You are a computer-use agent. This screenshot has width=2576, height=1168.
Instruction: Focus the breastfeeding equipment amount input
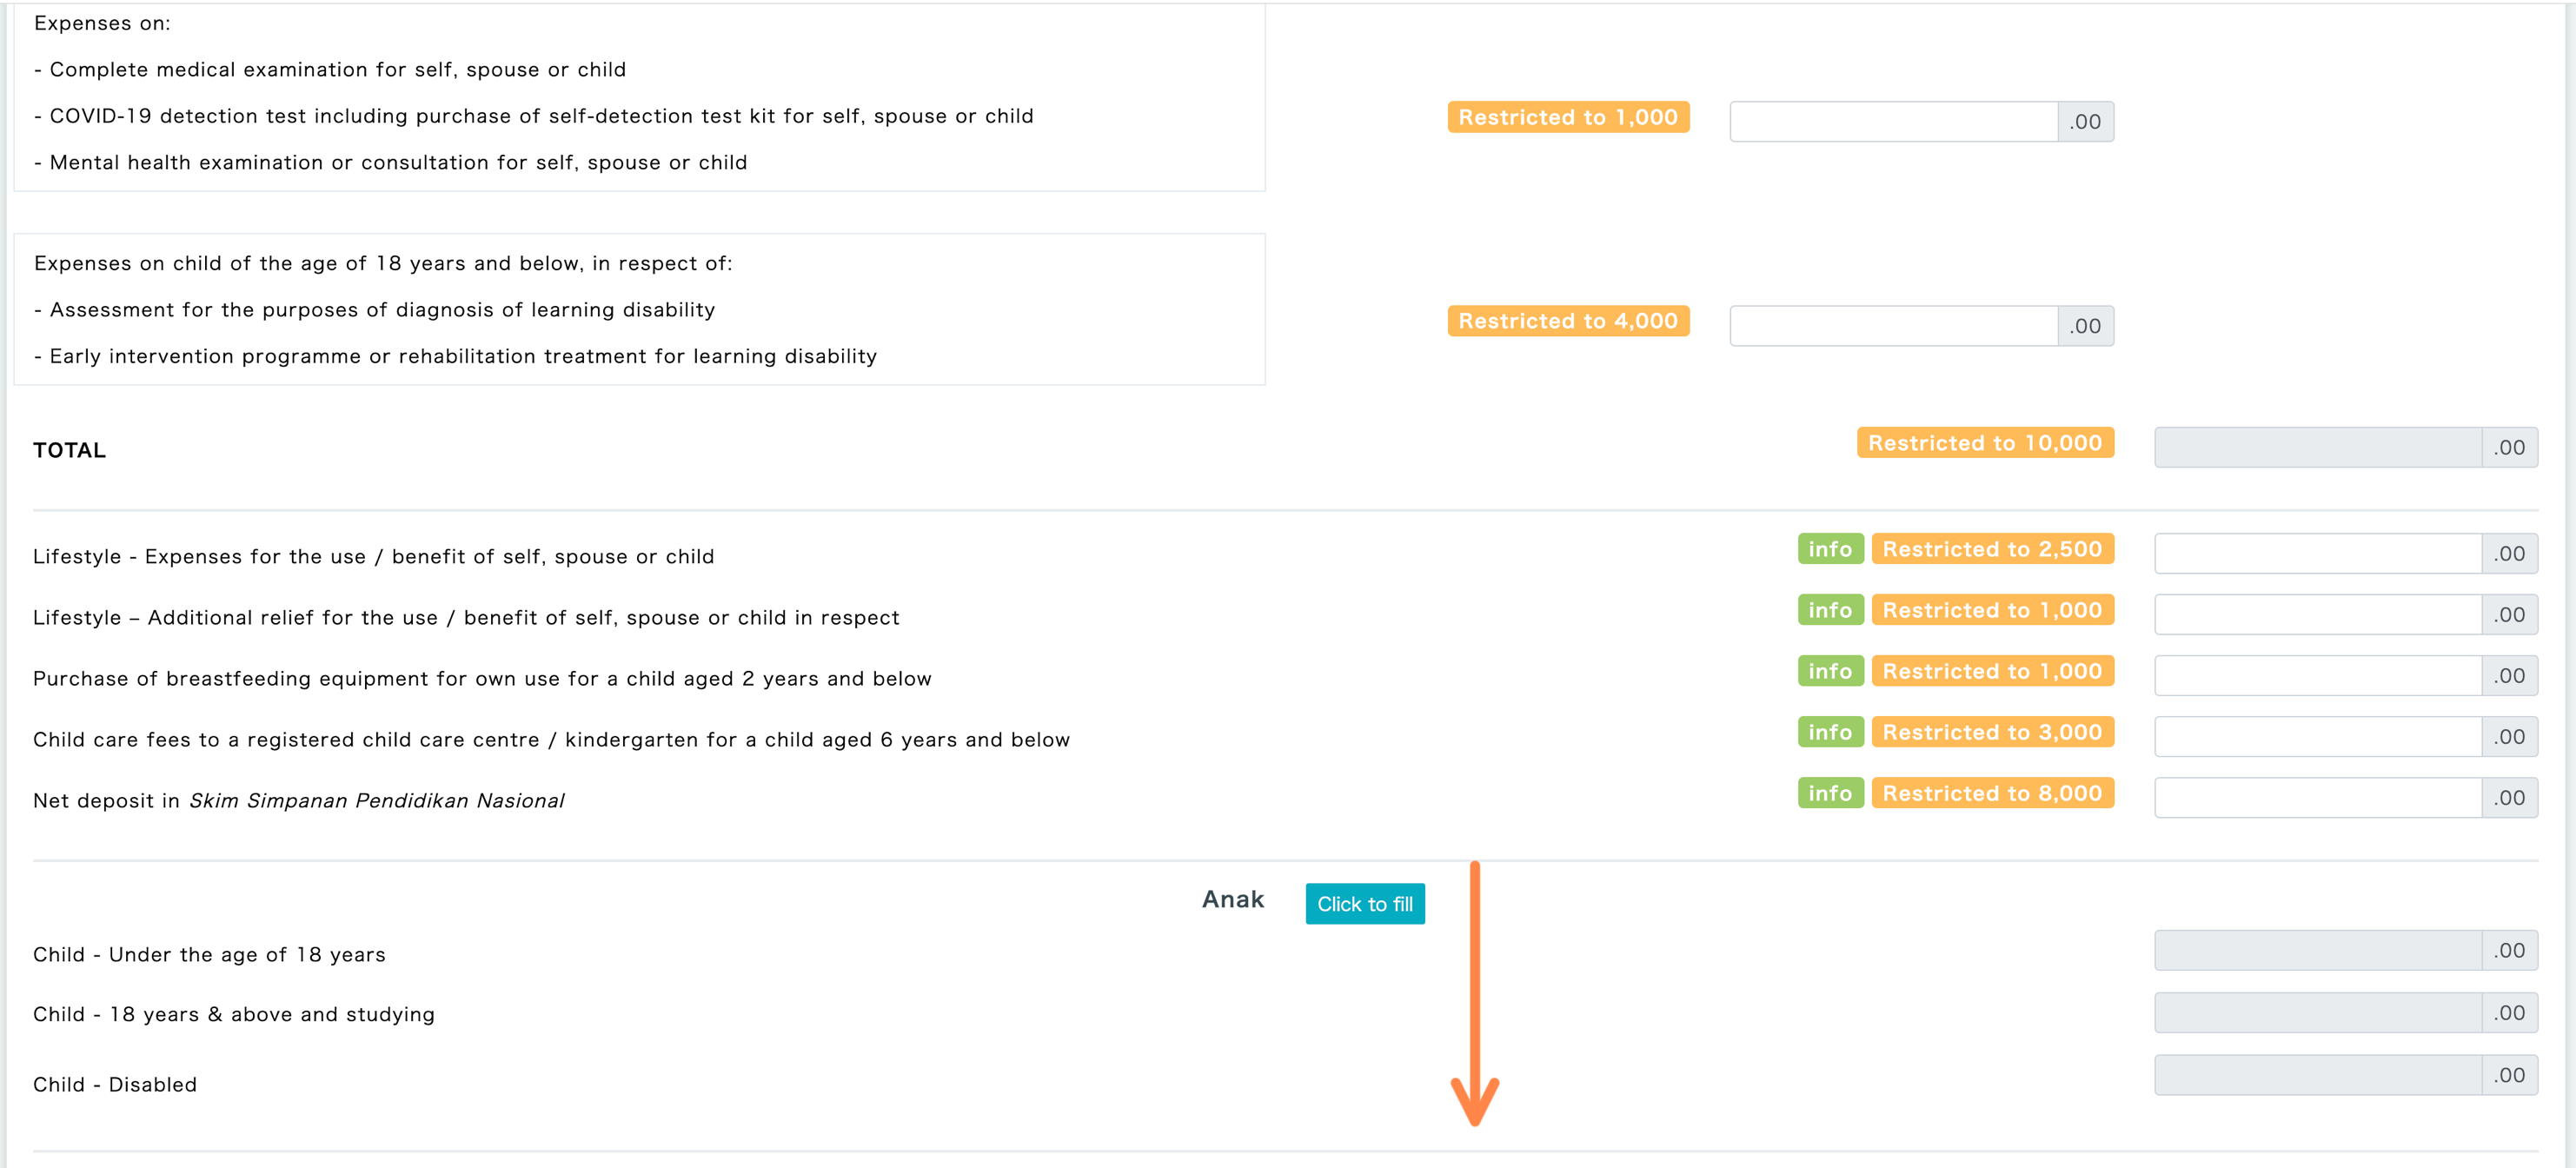point(2317,675)
